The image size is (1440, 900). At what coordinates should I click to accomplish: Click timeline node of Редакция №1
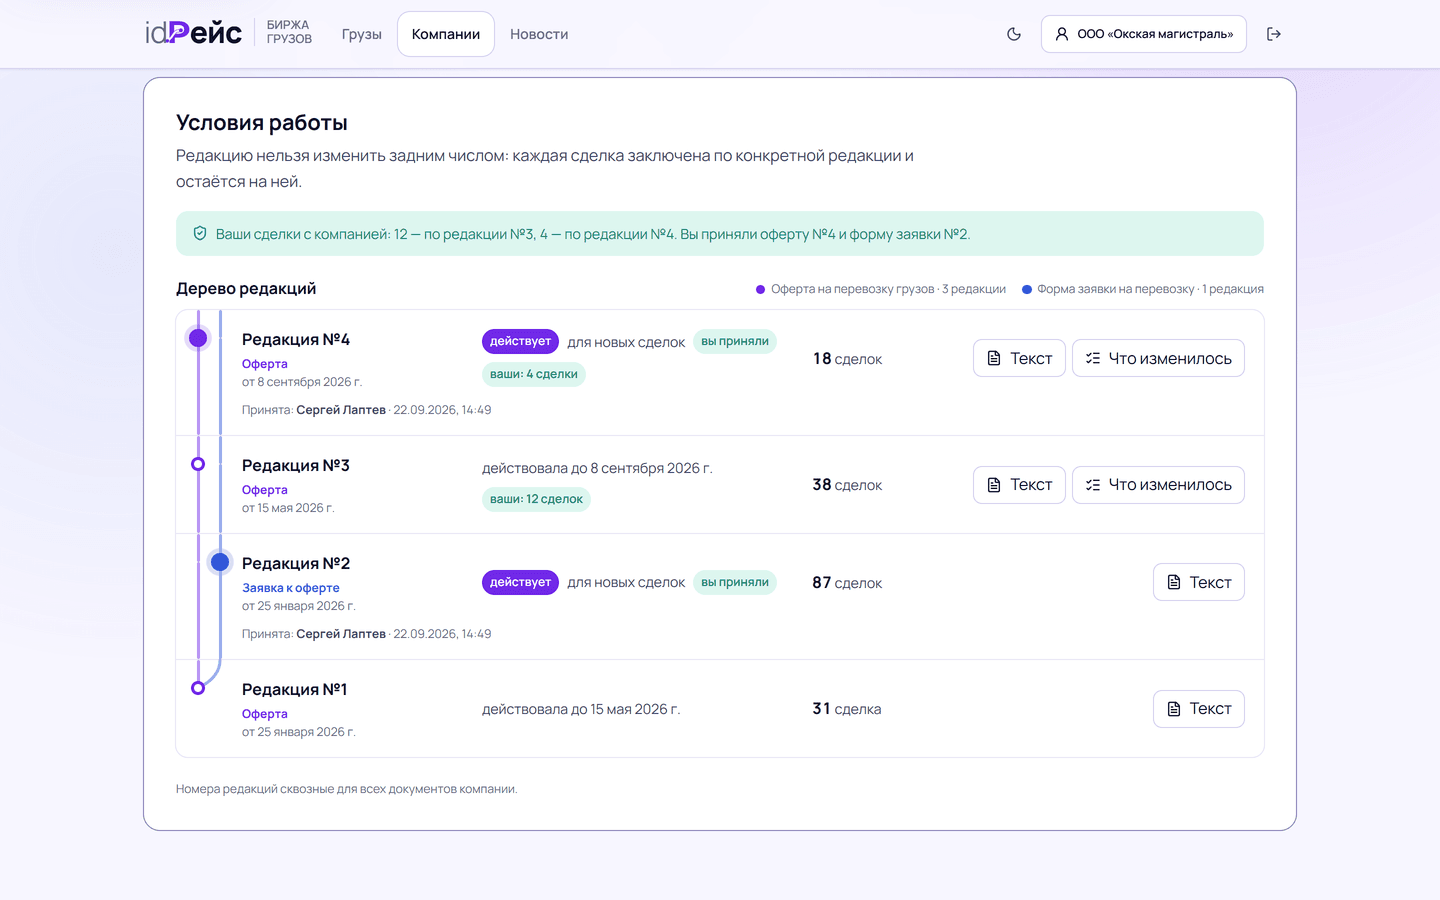pyautogui.click(x=198, y=688)
